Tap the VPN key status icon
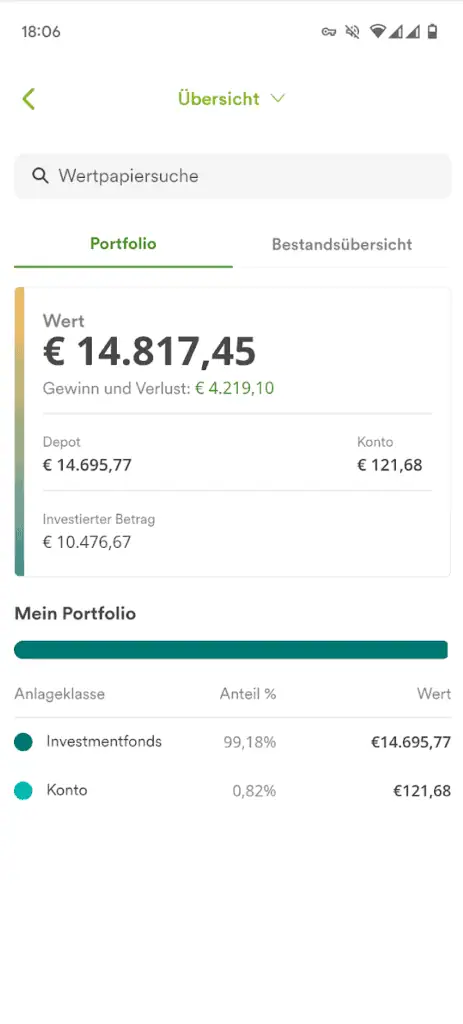Screen dimensions: 463x1024 (328, 32)
